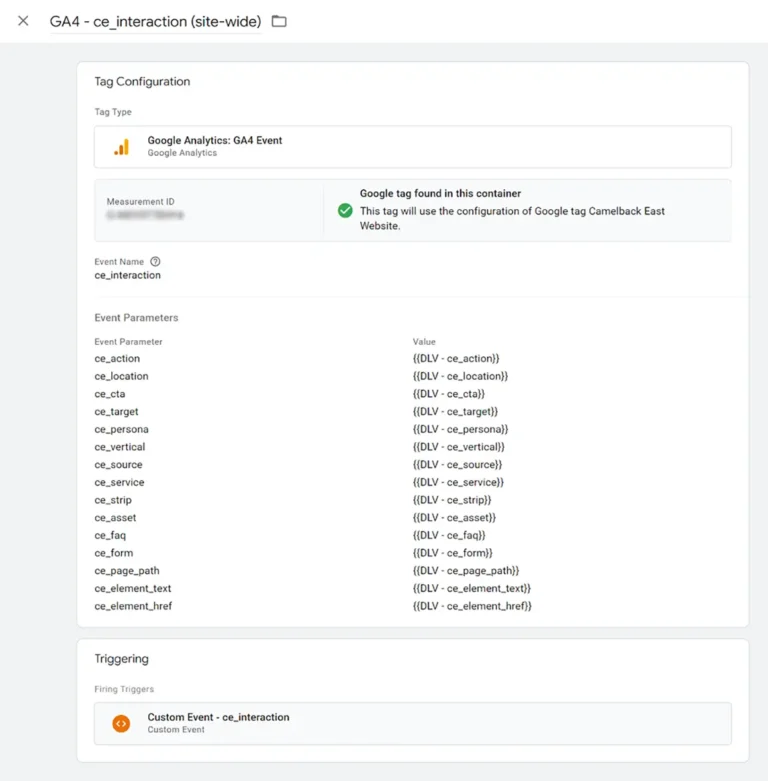Select the ce_element_text parameter name
The width and height of the screenshot is (768, 781).
[x=133, y=588]
